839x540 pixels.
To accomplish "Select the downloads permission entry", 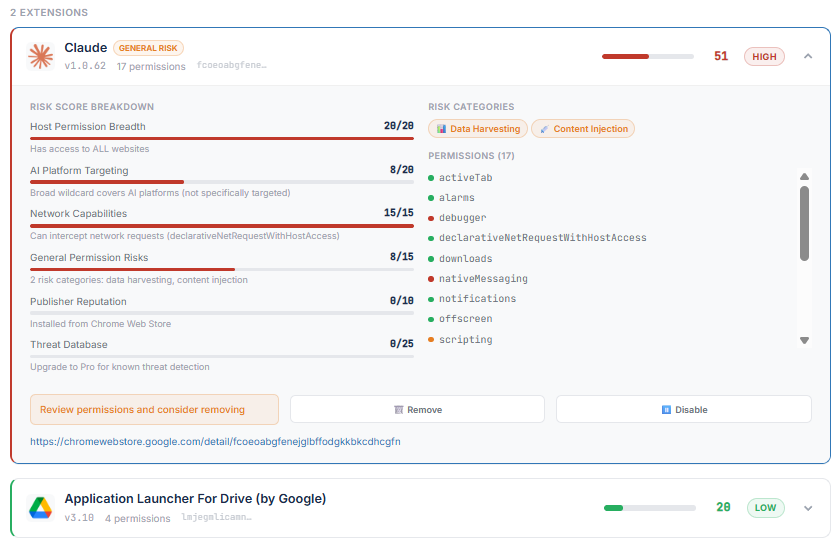I will point(460,258).
